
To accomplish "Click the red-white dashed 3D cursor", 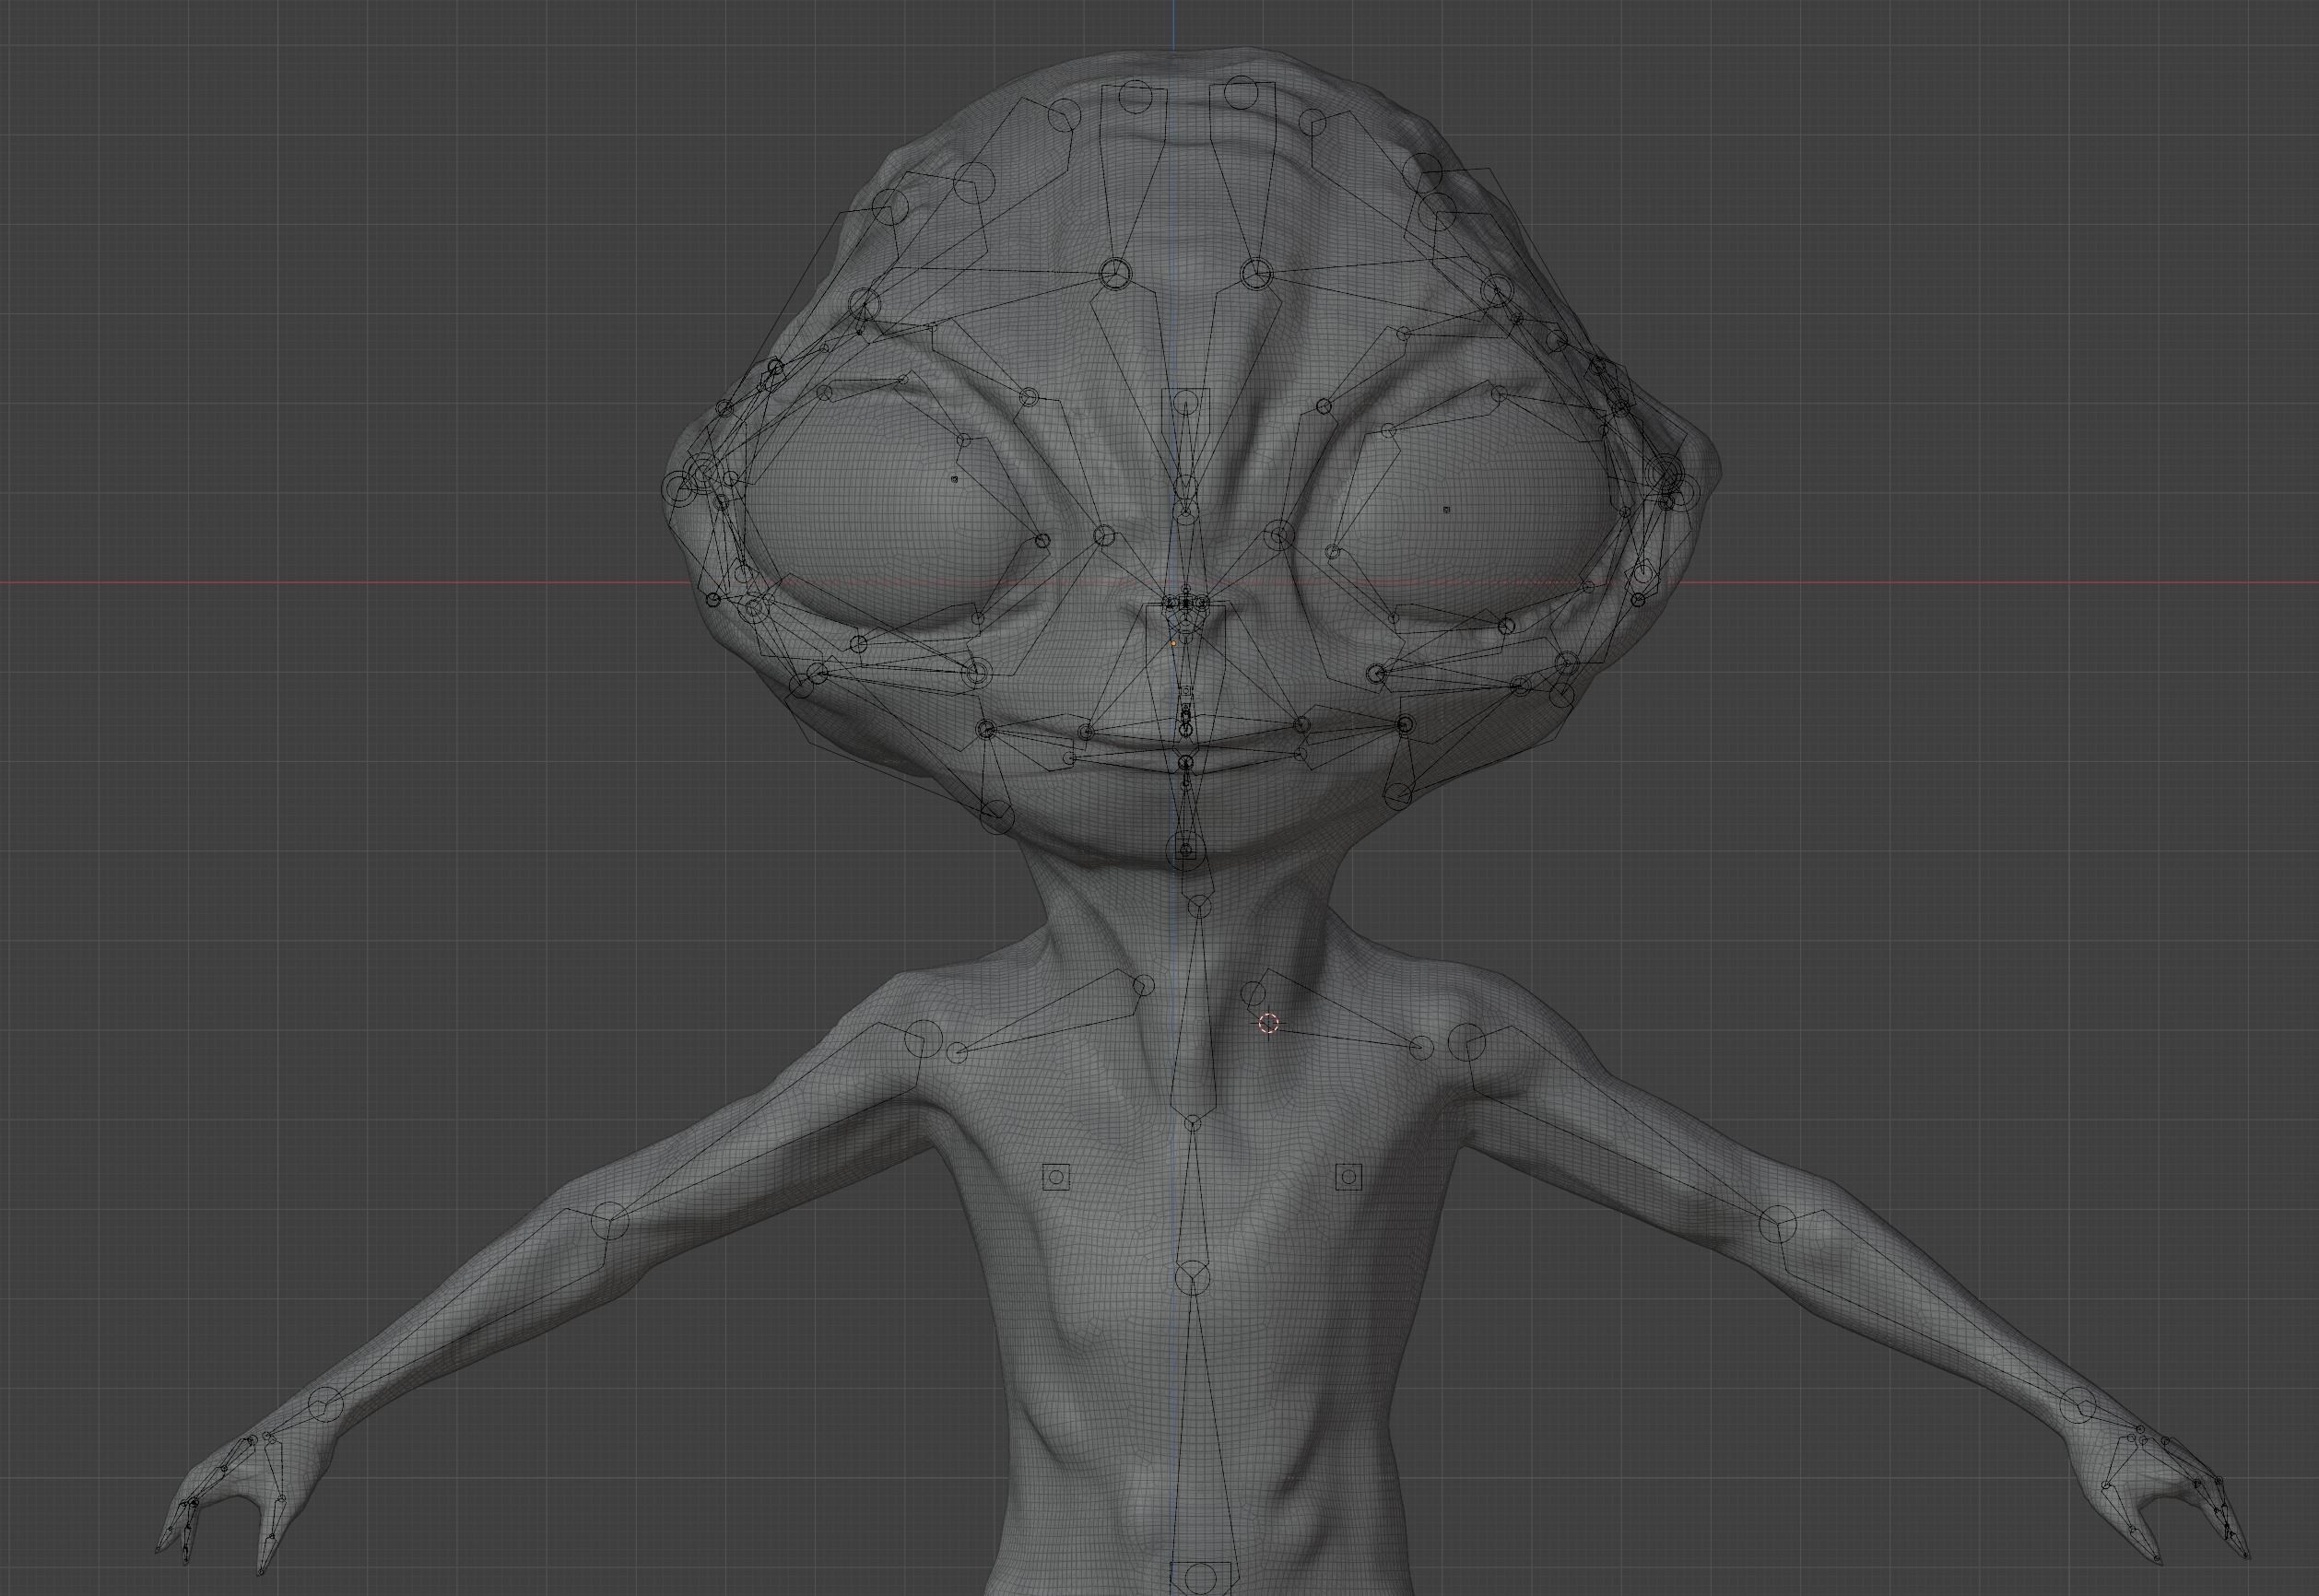I will pos(1268,1023).
